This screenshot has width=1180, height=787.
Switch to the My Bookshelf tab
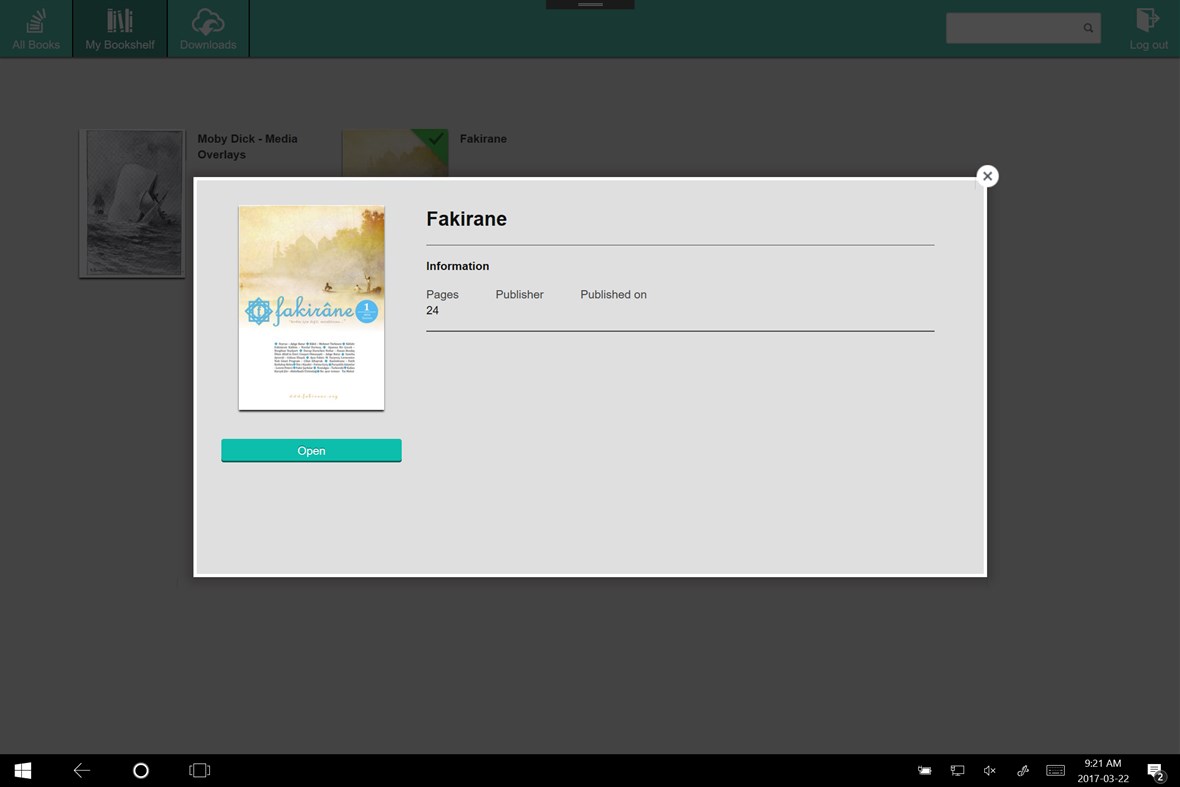(x=118, y=27)
